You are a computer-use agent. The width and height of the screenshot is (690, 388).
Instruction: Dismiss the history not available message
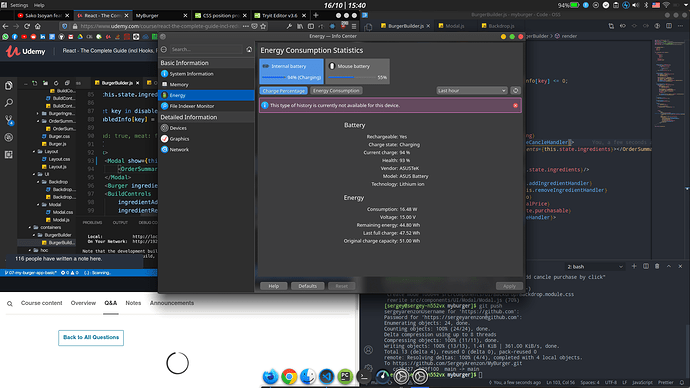point(515,106)
